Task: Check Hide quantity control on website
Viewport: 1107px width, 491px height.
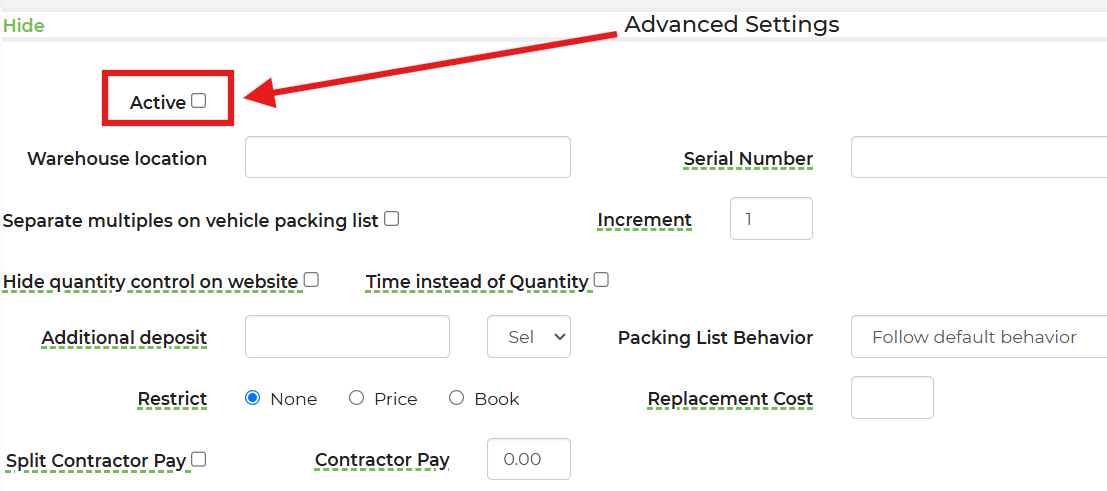Action: pos(311,280)
